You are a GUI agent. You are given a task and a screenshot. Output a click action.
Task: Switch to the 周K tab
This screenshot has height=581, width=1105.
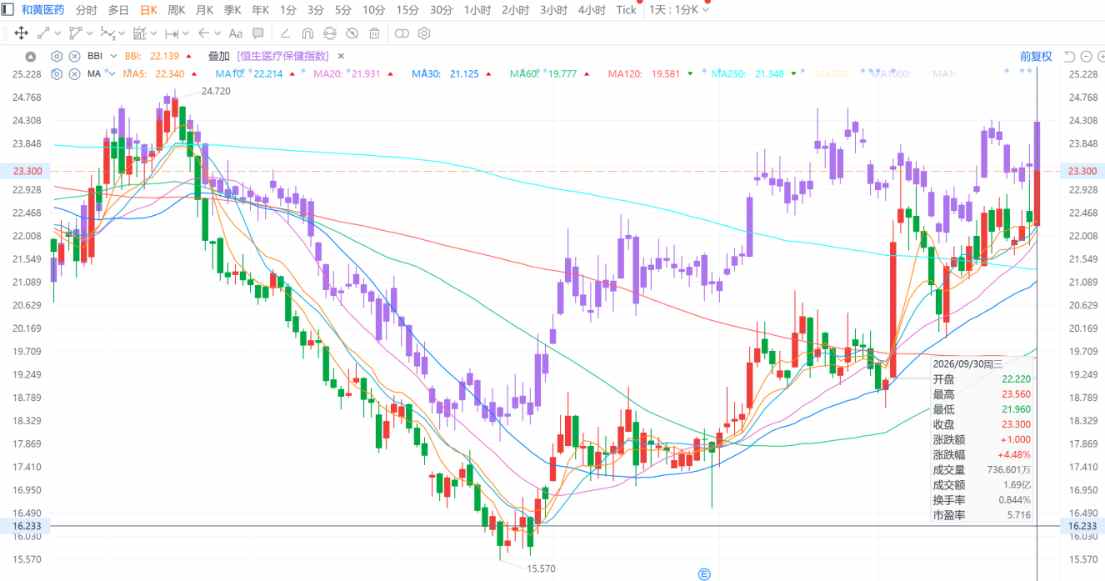click(176, 10)
